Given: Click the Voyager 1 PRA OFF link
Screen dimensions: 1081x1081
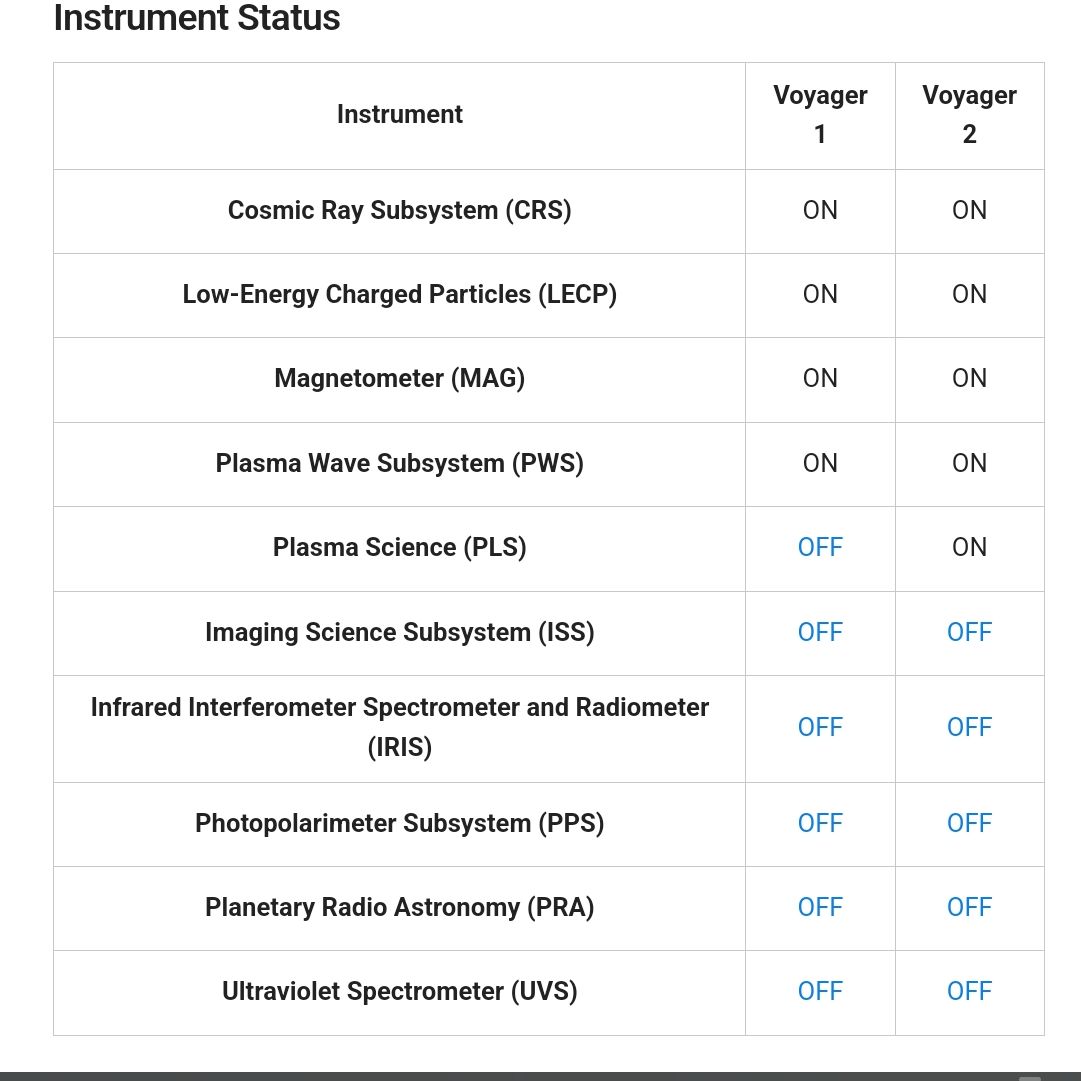Looking at the screenshot, I should point(820,907).
